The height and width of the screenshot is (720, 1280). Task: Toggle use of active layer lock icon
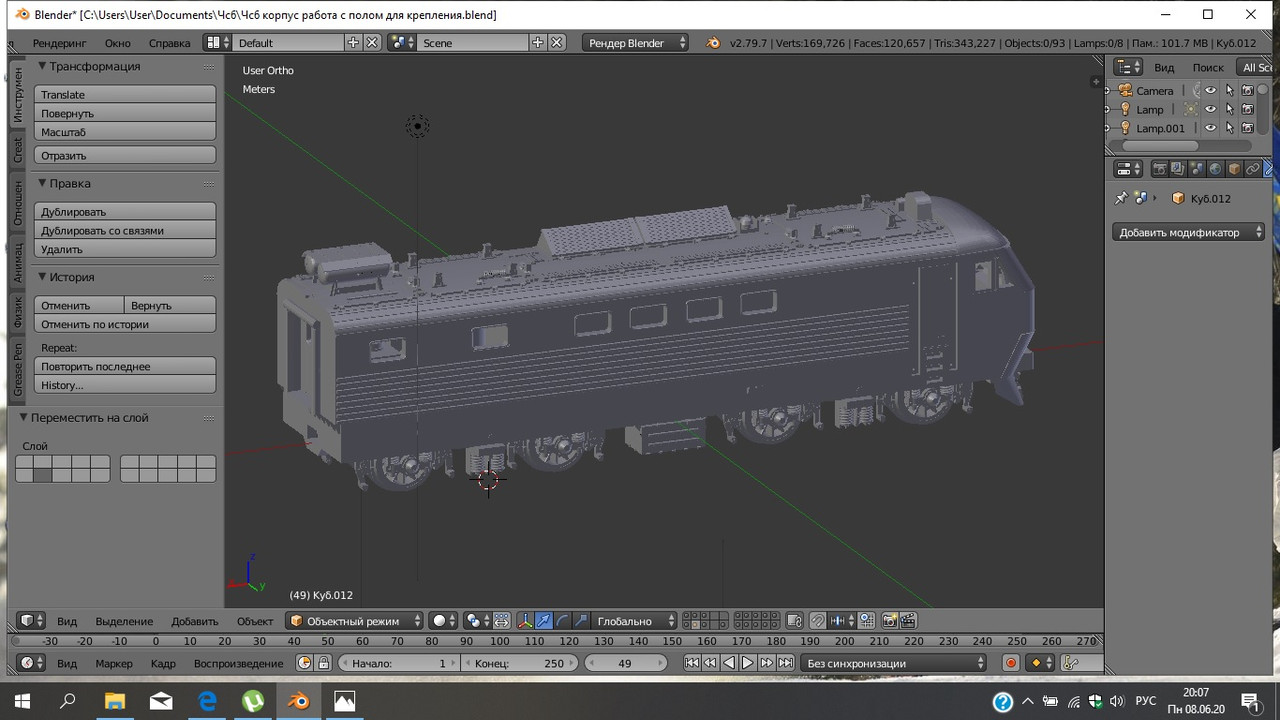[x=794, y=621]
